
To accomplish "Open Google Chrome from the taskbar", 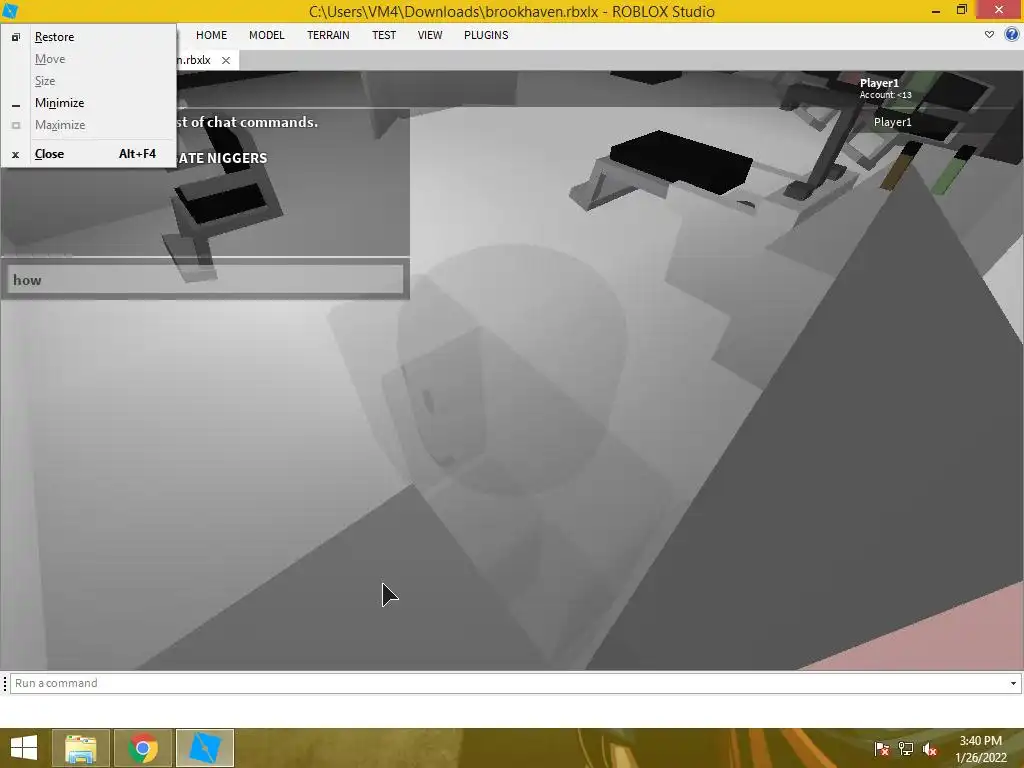I will (x=143, y=748).
